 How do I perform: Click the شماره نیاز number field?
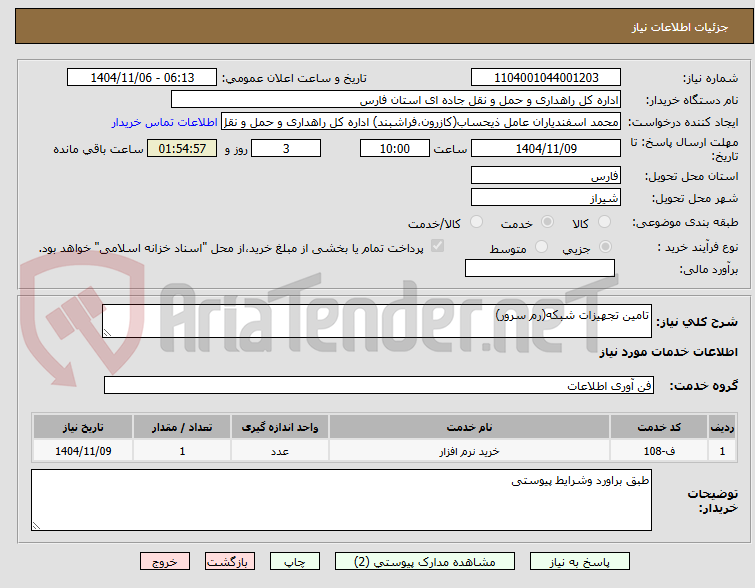click(x=546, y=78)
